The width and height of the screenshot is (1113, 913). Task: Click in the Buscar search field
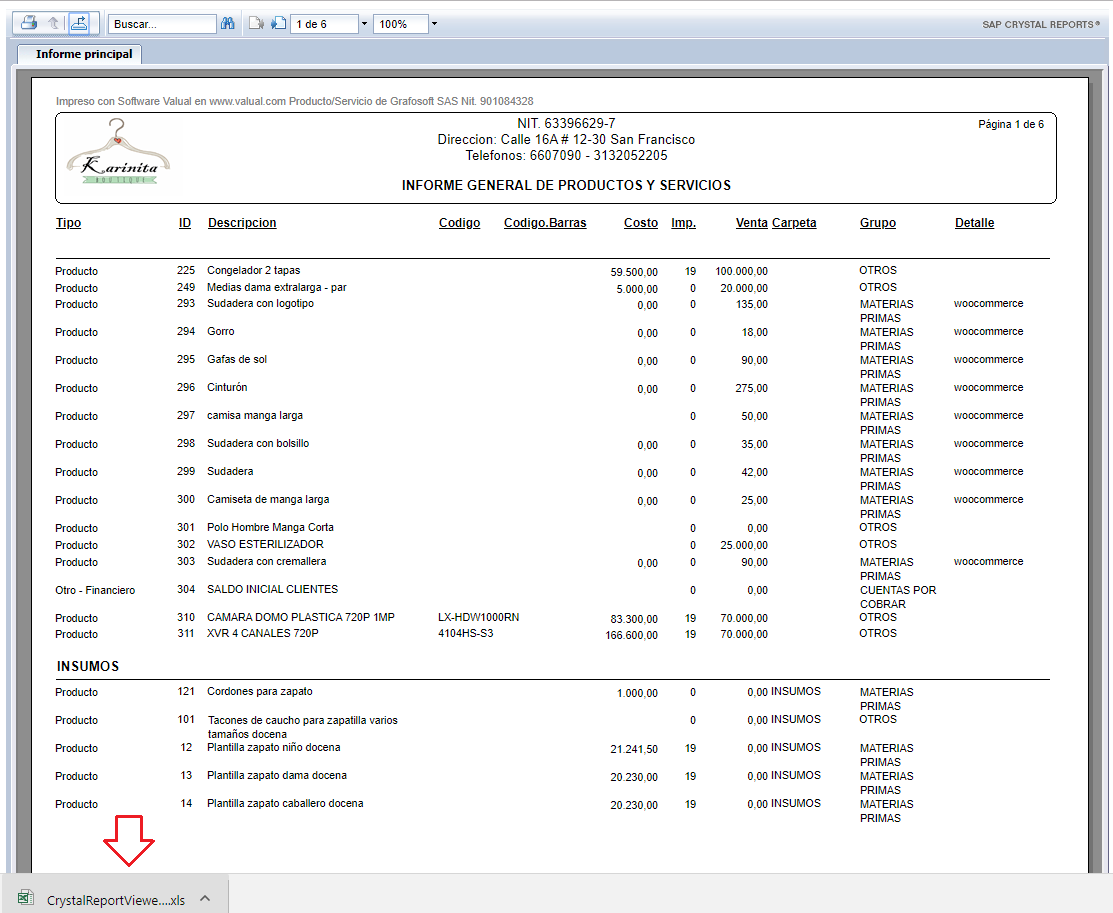[162, 24]
